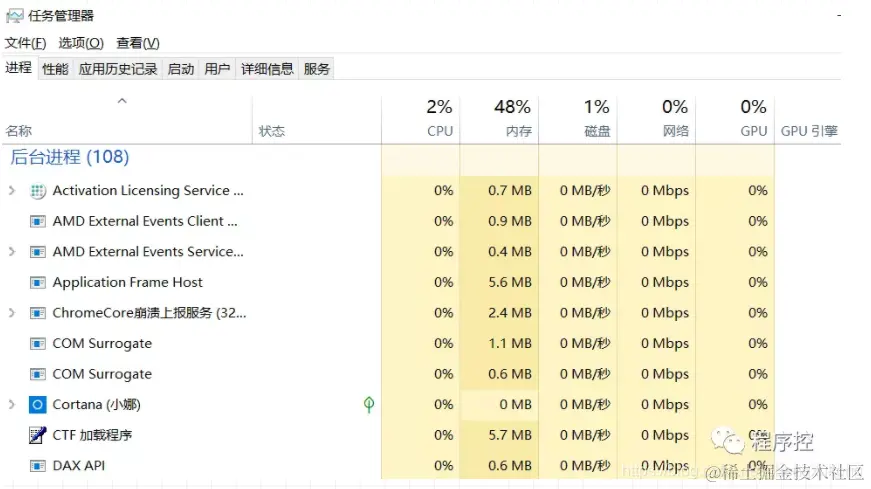Screen dimensions: 871x489
Task: Sort by the 磁盘 1% column header
Action: point(578,119)
